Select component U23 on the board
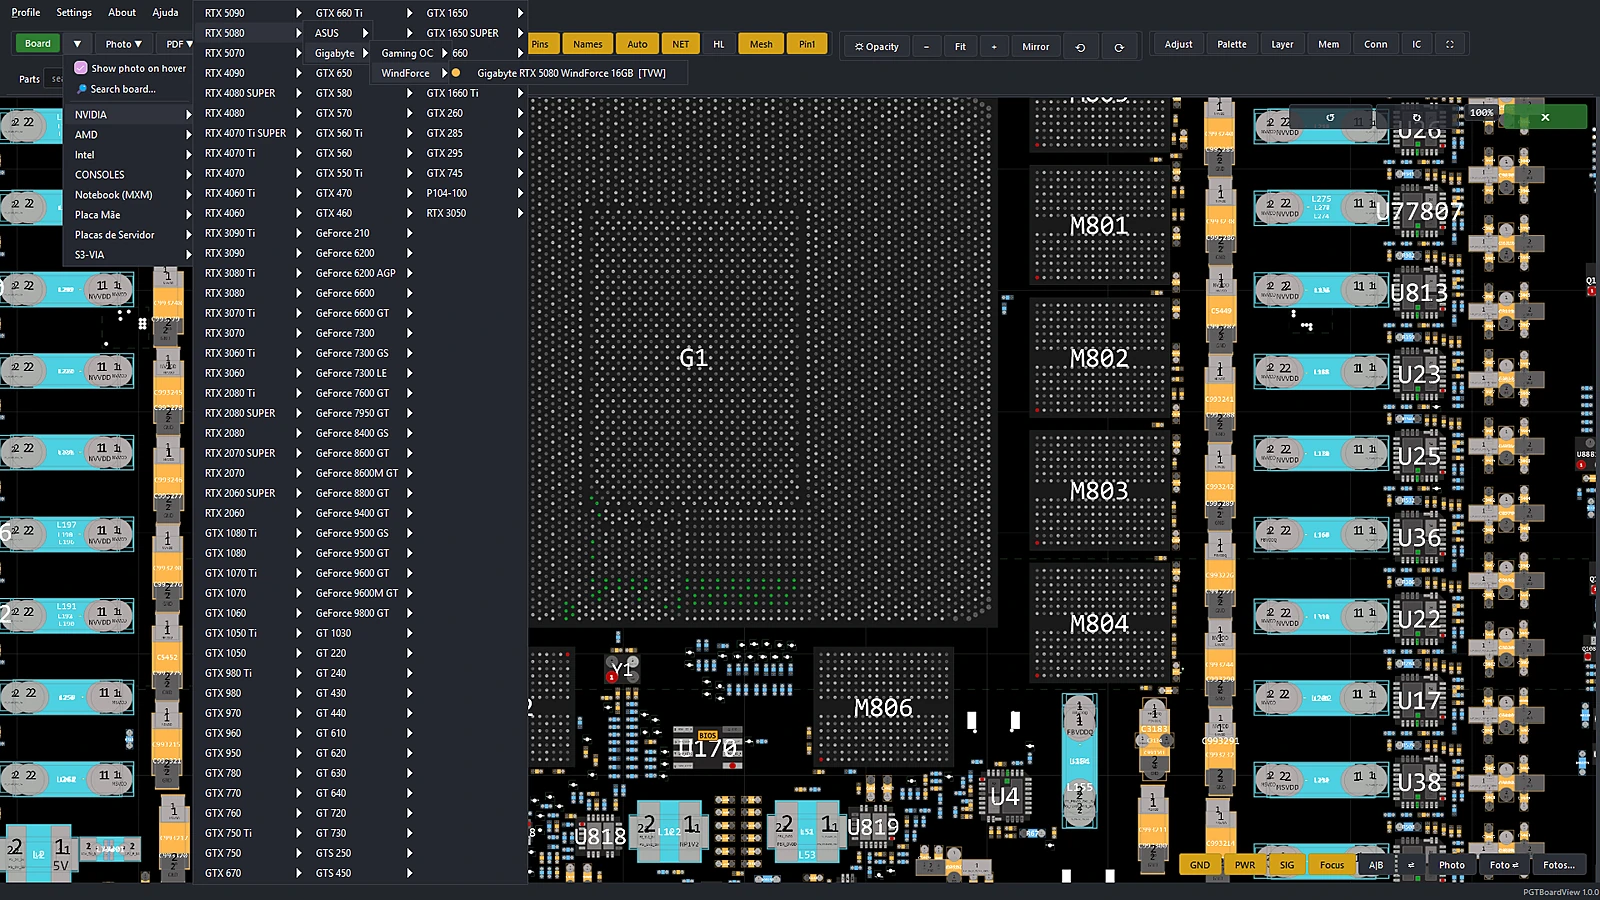Viewport: 1600px width, 900px height. [x=1419, y=375]
